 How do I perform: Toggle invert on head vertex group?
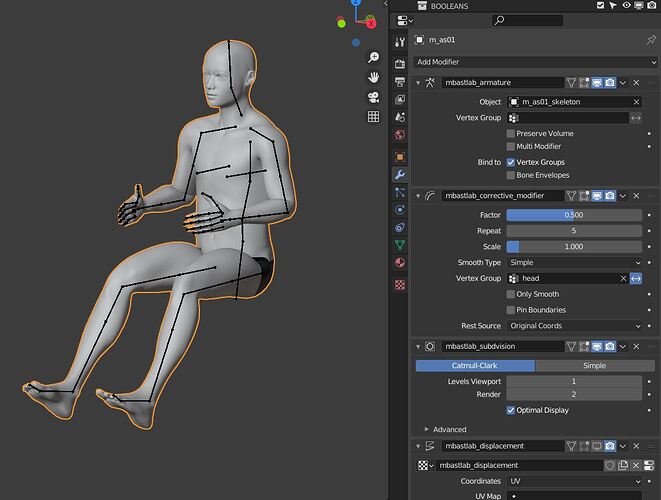coord(636,279)
